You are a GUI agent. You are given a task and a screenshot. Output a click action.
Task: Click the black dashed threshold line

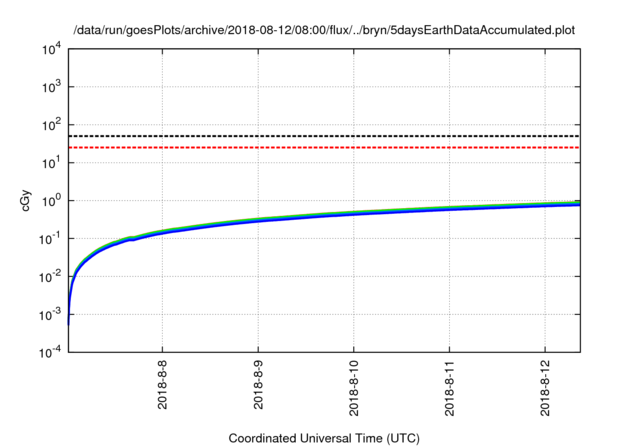324,136
